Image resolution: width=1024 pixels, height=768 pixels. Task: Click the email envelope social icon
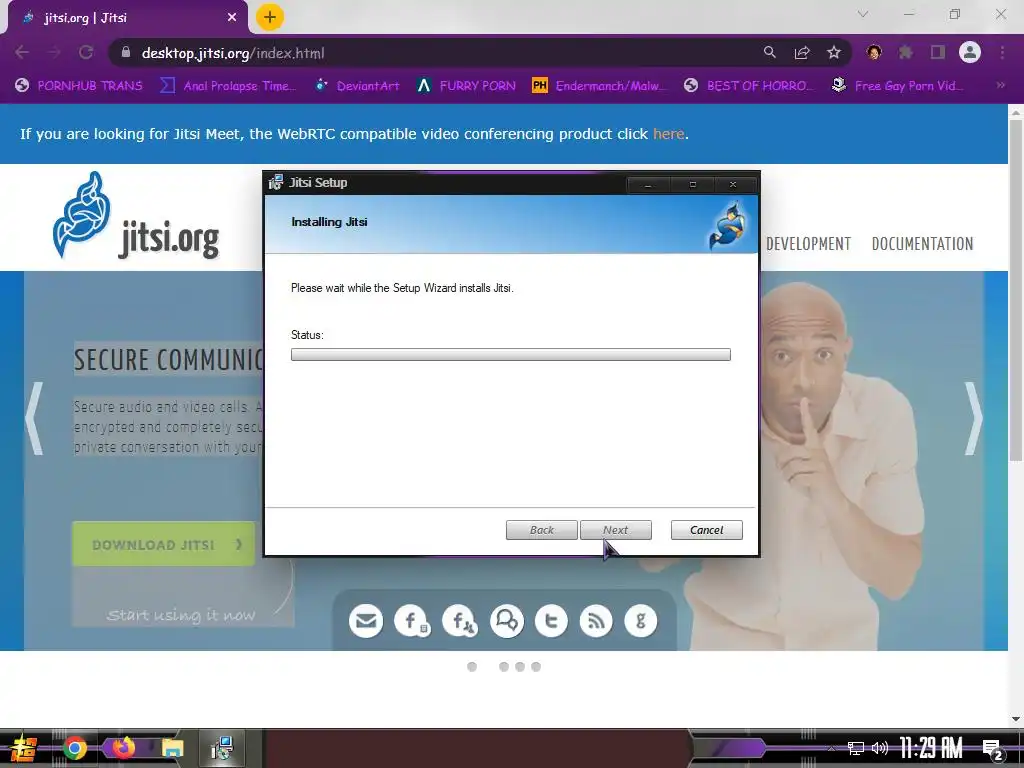366,620
